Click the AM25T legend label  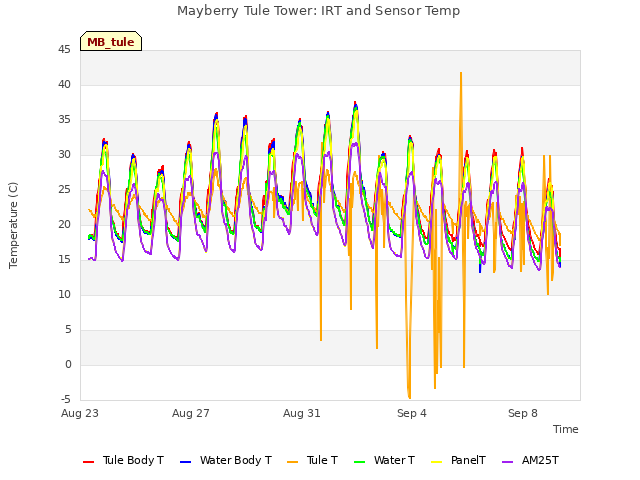tap(540, 460)
